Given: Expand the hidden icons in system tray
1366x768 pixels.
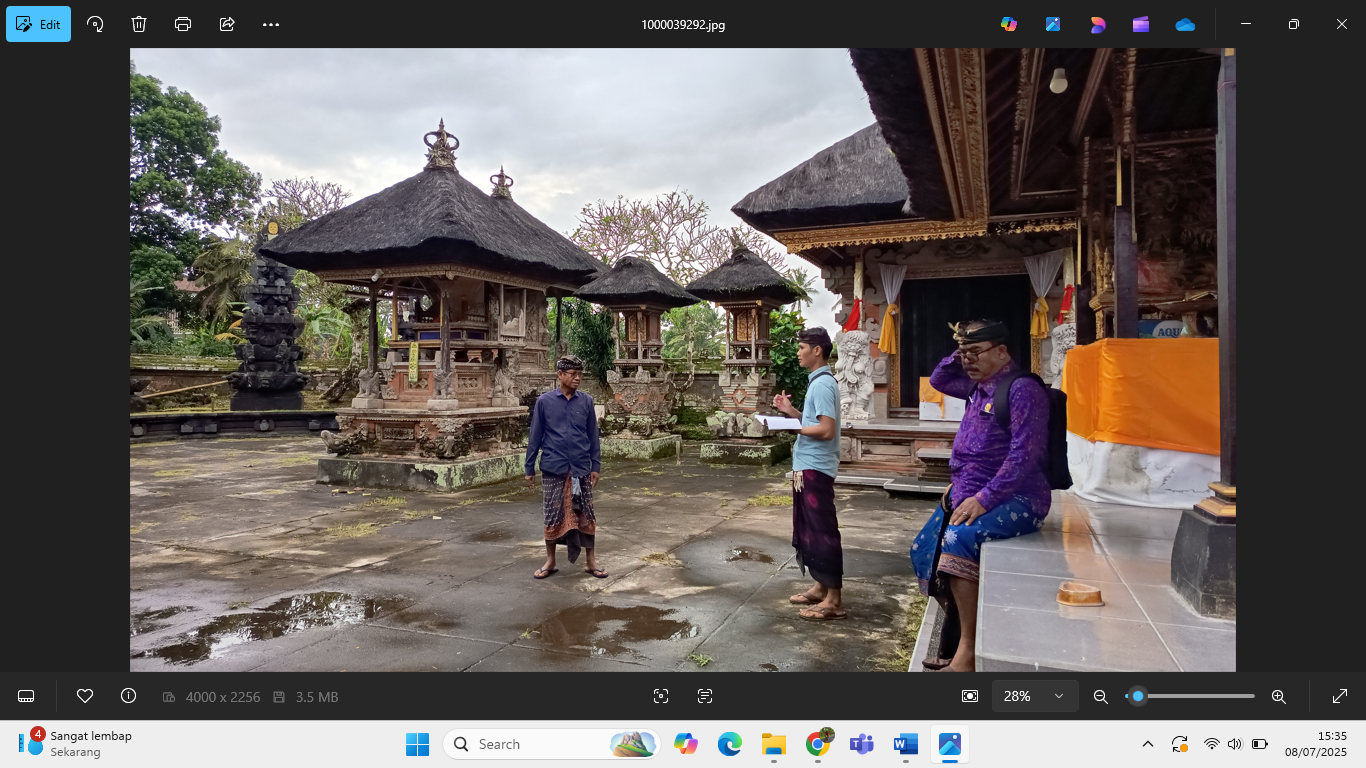Looking at the screenshot, I should [x=1148, y=744].
